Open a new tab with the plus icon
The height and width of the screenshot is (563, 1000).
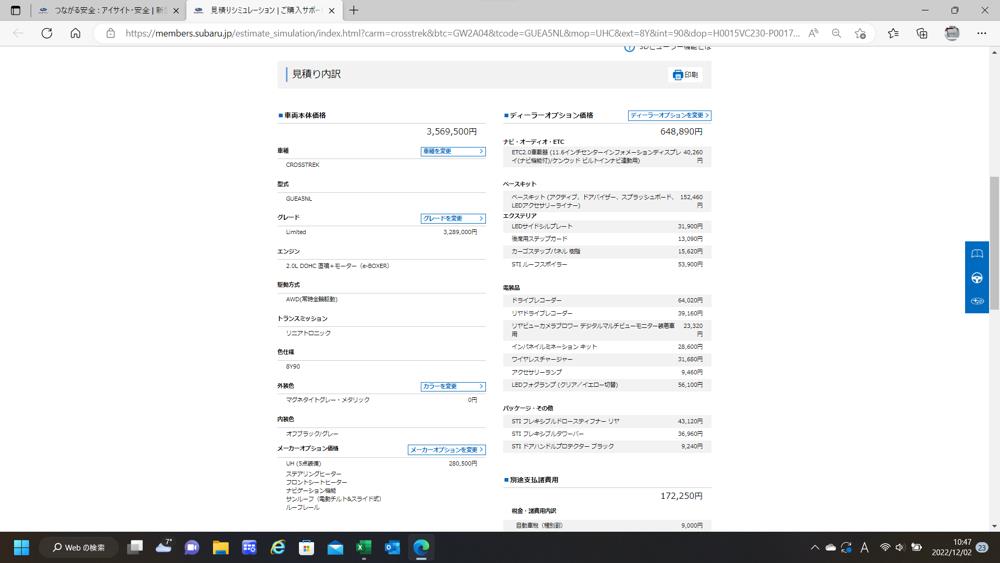353,10
